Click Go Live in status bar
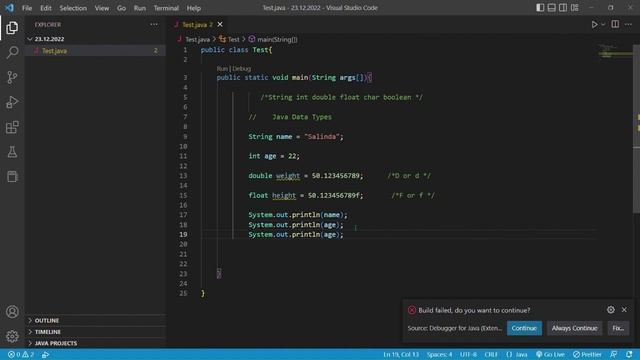This screenshot has height=360, width=640. pos(550,354)
